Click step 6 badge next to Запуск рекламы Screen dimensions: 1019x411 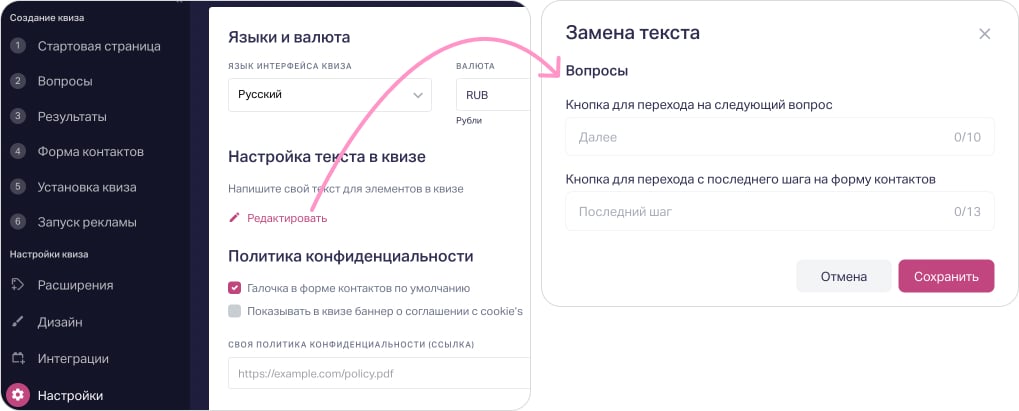(18, 222)
